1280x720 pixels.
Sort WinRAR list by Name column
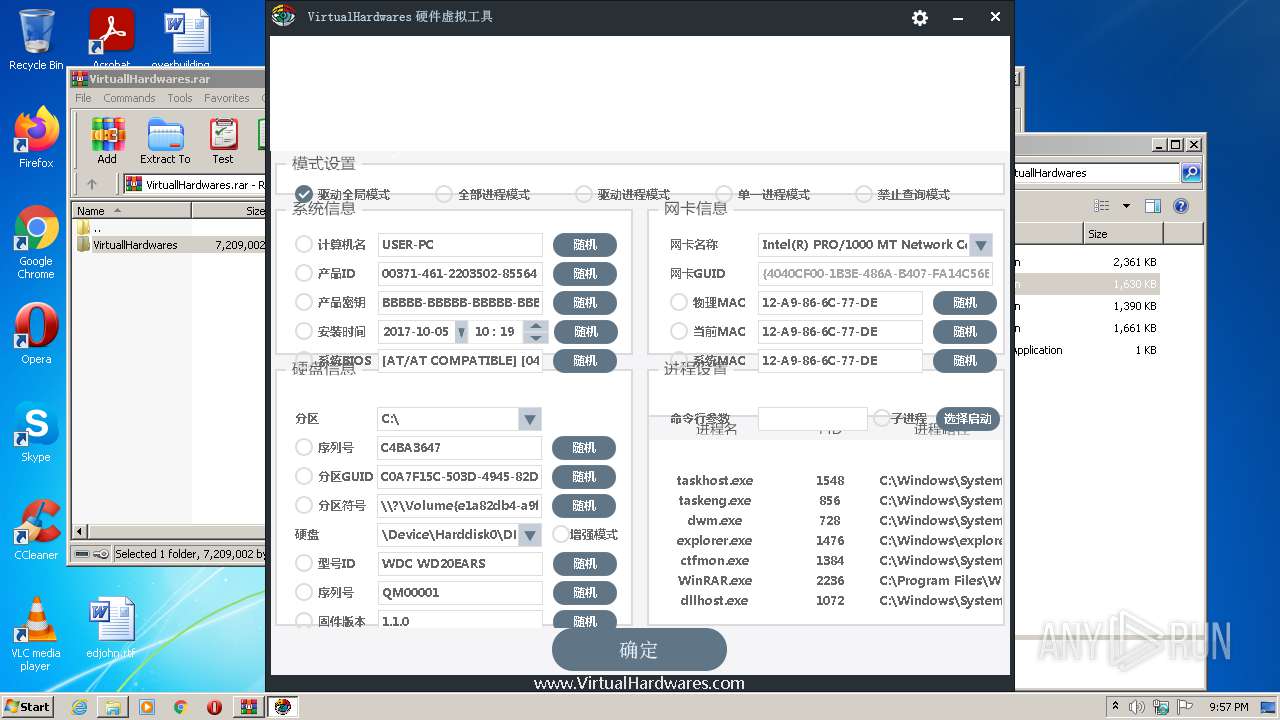(x=132, y=211)
